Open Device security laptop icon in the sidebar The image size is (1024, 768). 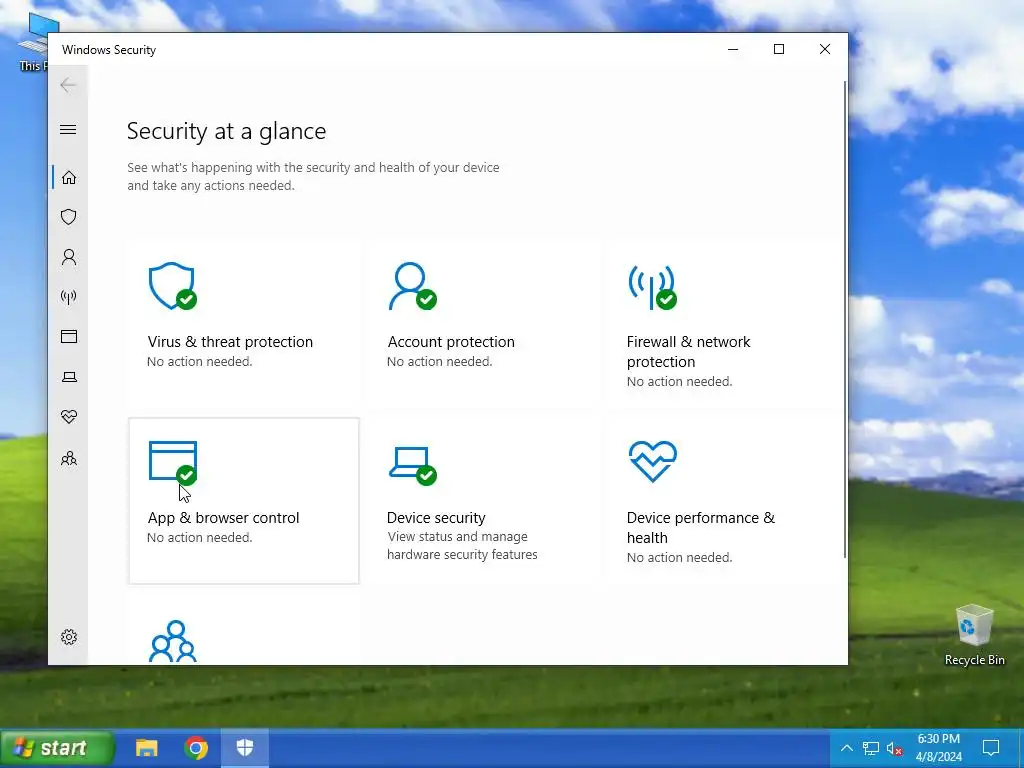pos(69,377)
